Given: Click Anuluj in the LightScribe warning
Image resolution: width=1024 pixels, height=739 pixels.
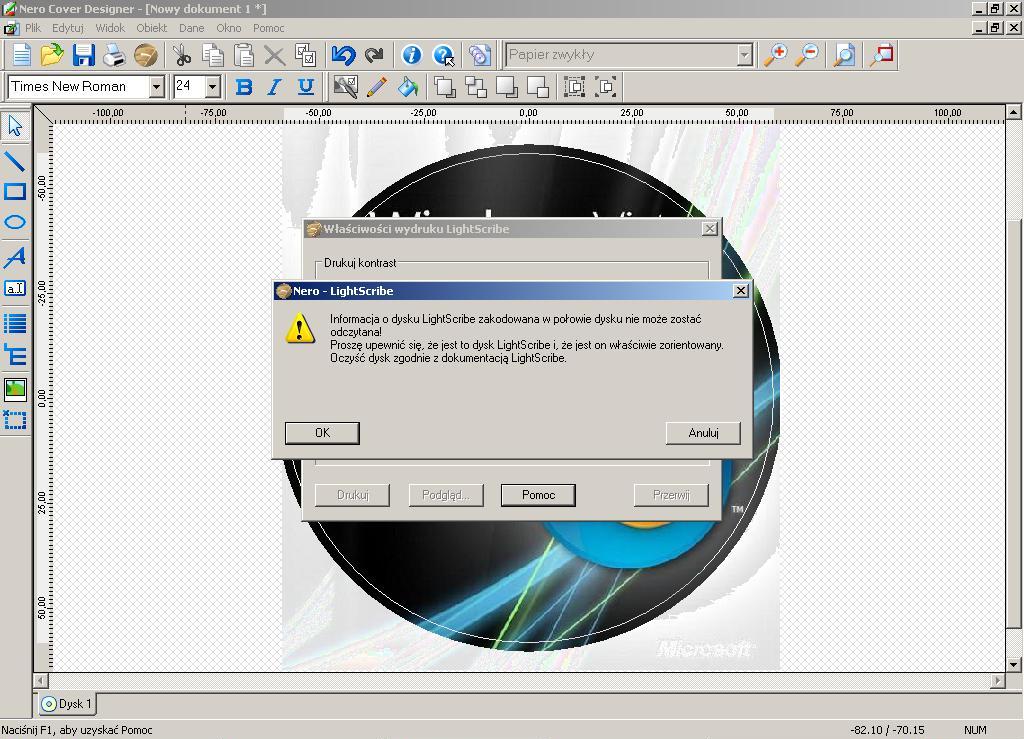Looking at the screenshot, I should coord(703,433).
